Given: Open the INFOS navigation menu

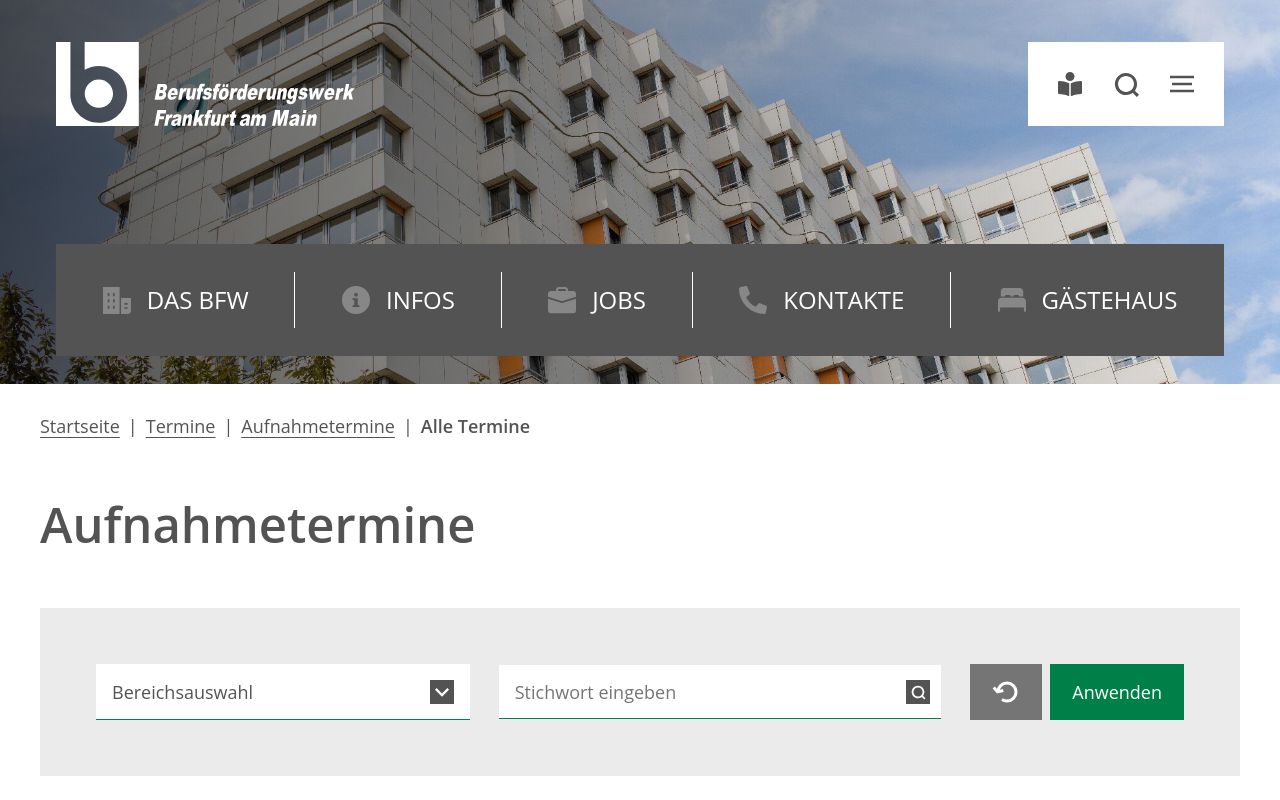Looking at the screenshot, I should click(398, 300).
